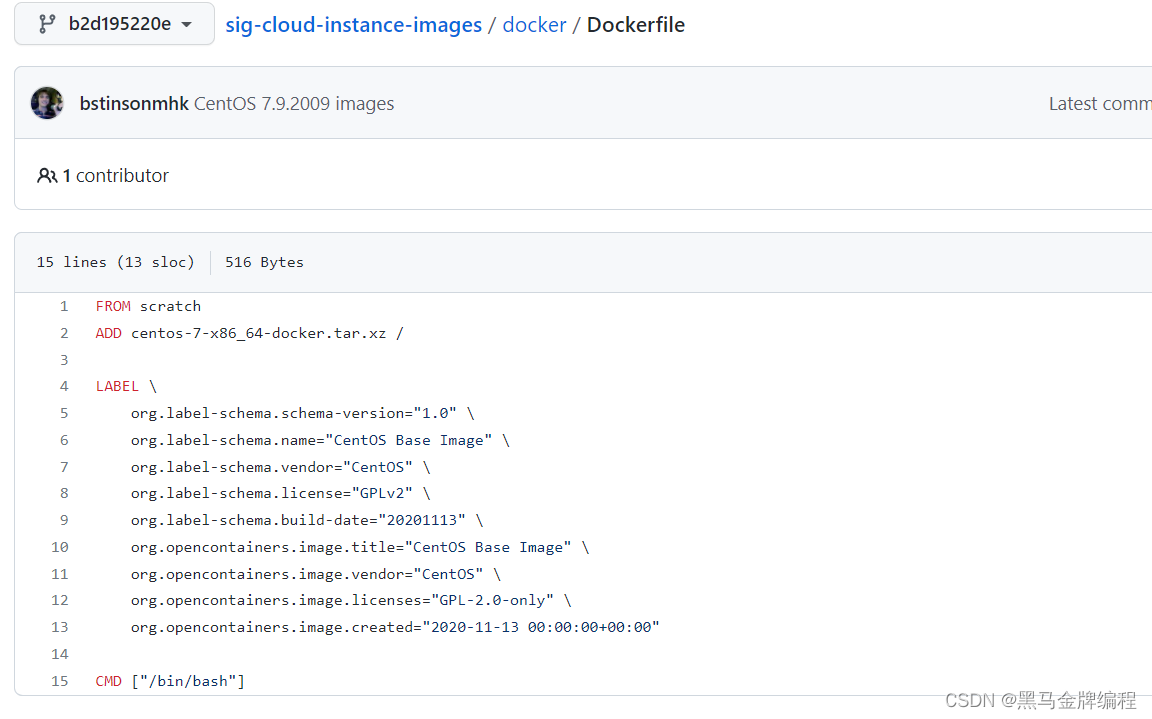Click the ADD centos-7-x86_64-docker.tar.xz line

tap(250, 333)
